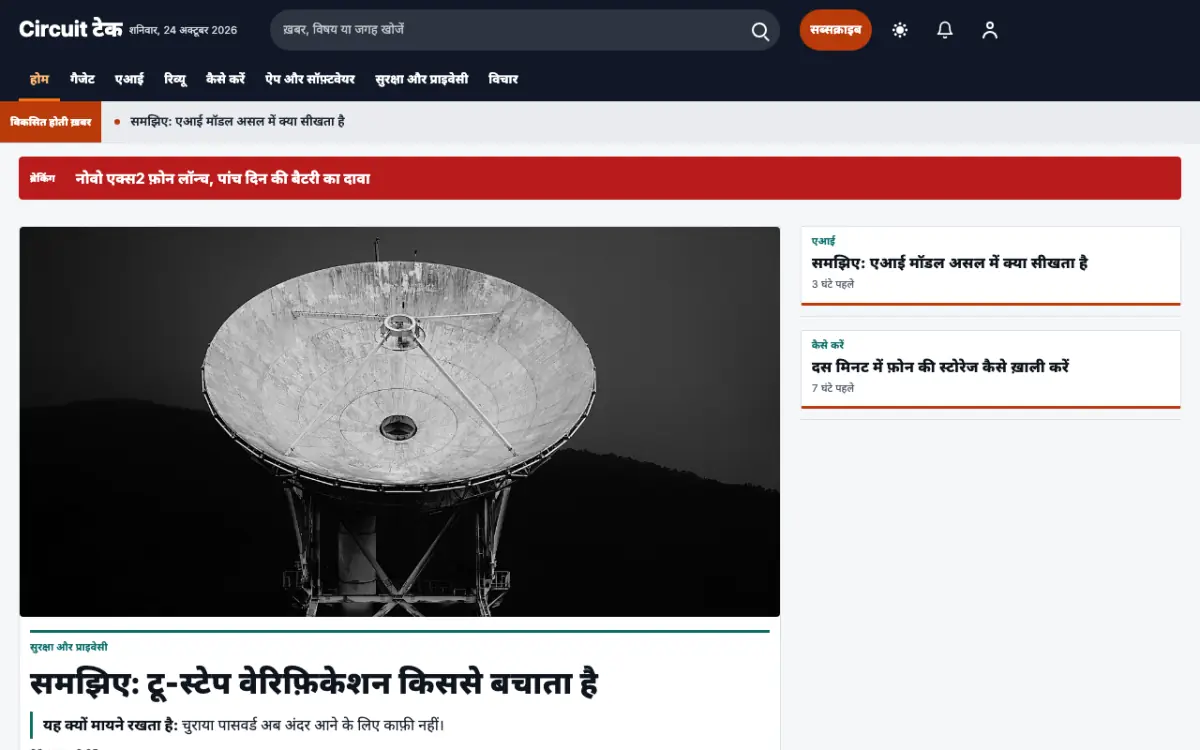This screenshot has height=750, width=1200.
Task: Open the रिव्यू nav section
Action: coord(175,79)
